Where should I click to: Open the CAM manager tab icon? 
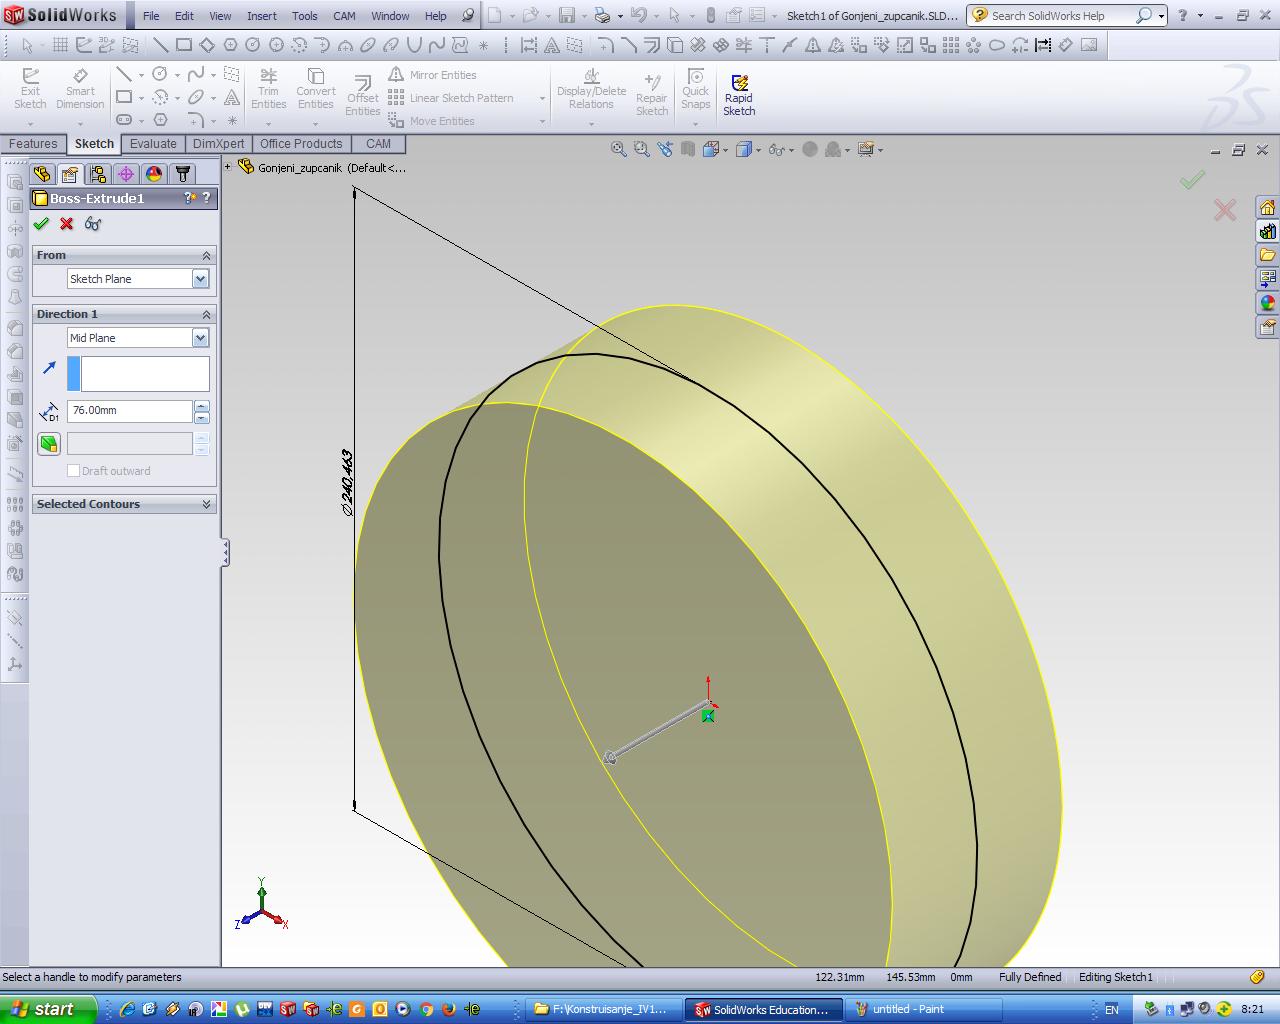[182, 174]
